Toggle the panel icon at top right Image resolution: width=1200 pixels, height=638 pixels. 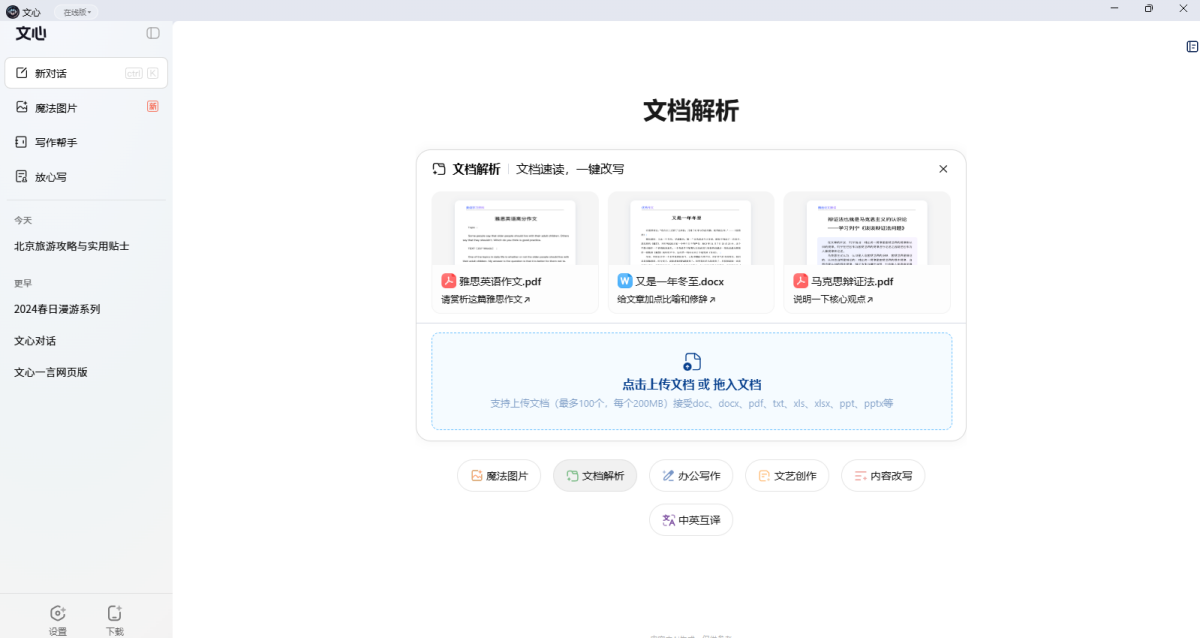pos(1191,46)
